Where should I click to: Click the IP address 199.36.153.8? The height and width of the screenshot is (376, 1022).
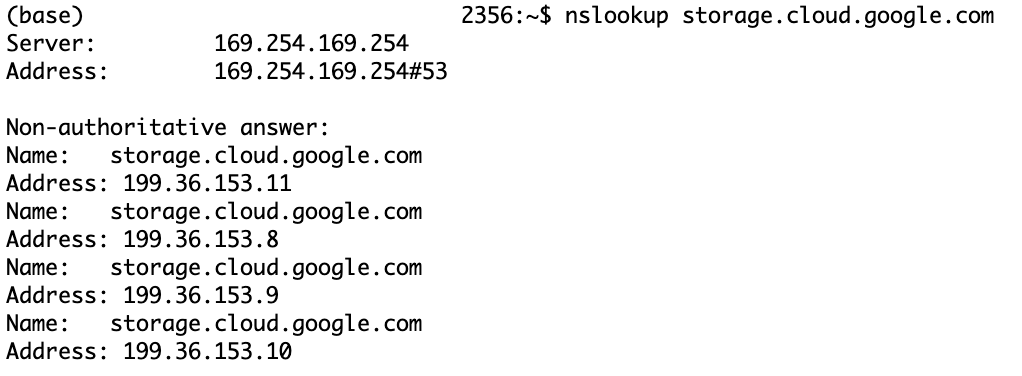click(201, 240)
